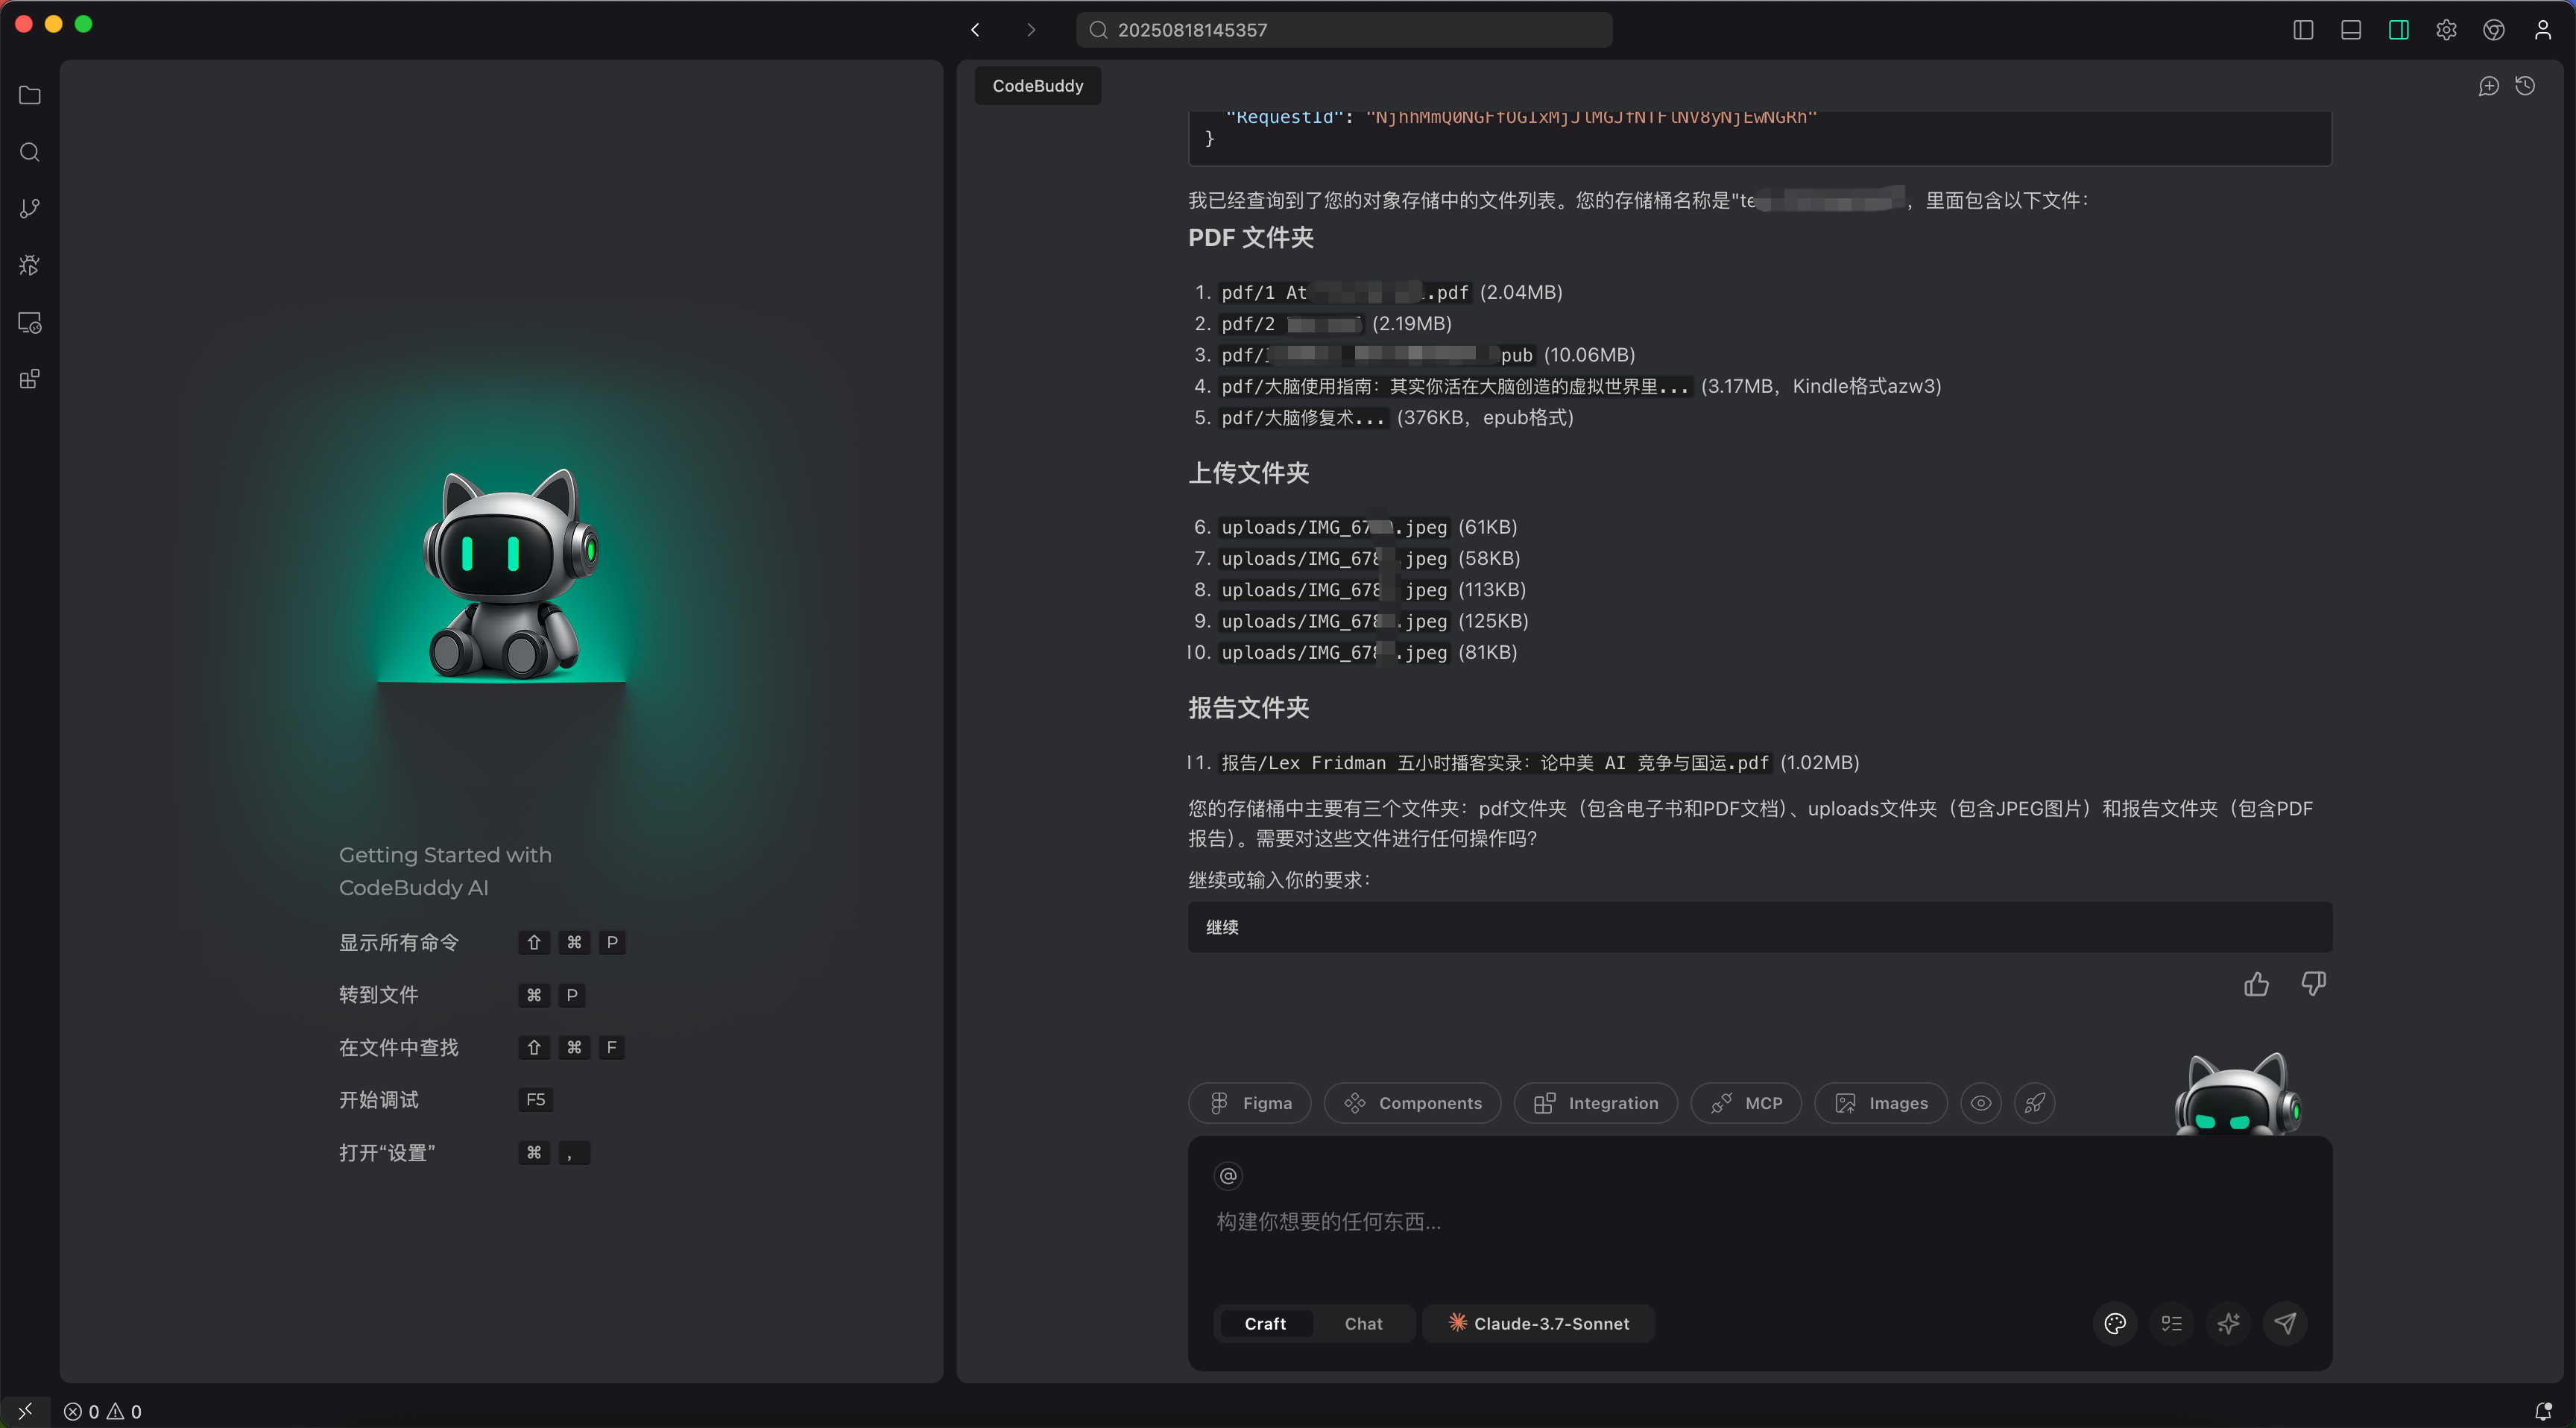Viewport: 2576px width, 1428px height.
Task: Open the Explorer folder icon in sidebar
Action: pyautogui.click(x=30, y=95)
